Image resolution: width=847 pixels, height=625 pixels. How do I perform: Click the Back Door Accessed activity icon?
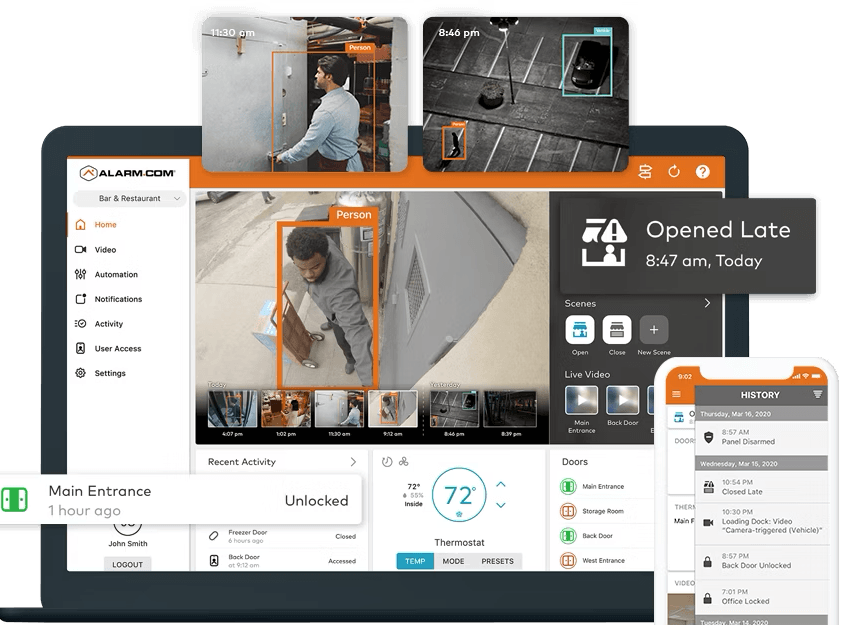pyautogui.click(x=214, y=561)
